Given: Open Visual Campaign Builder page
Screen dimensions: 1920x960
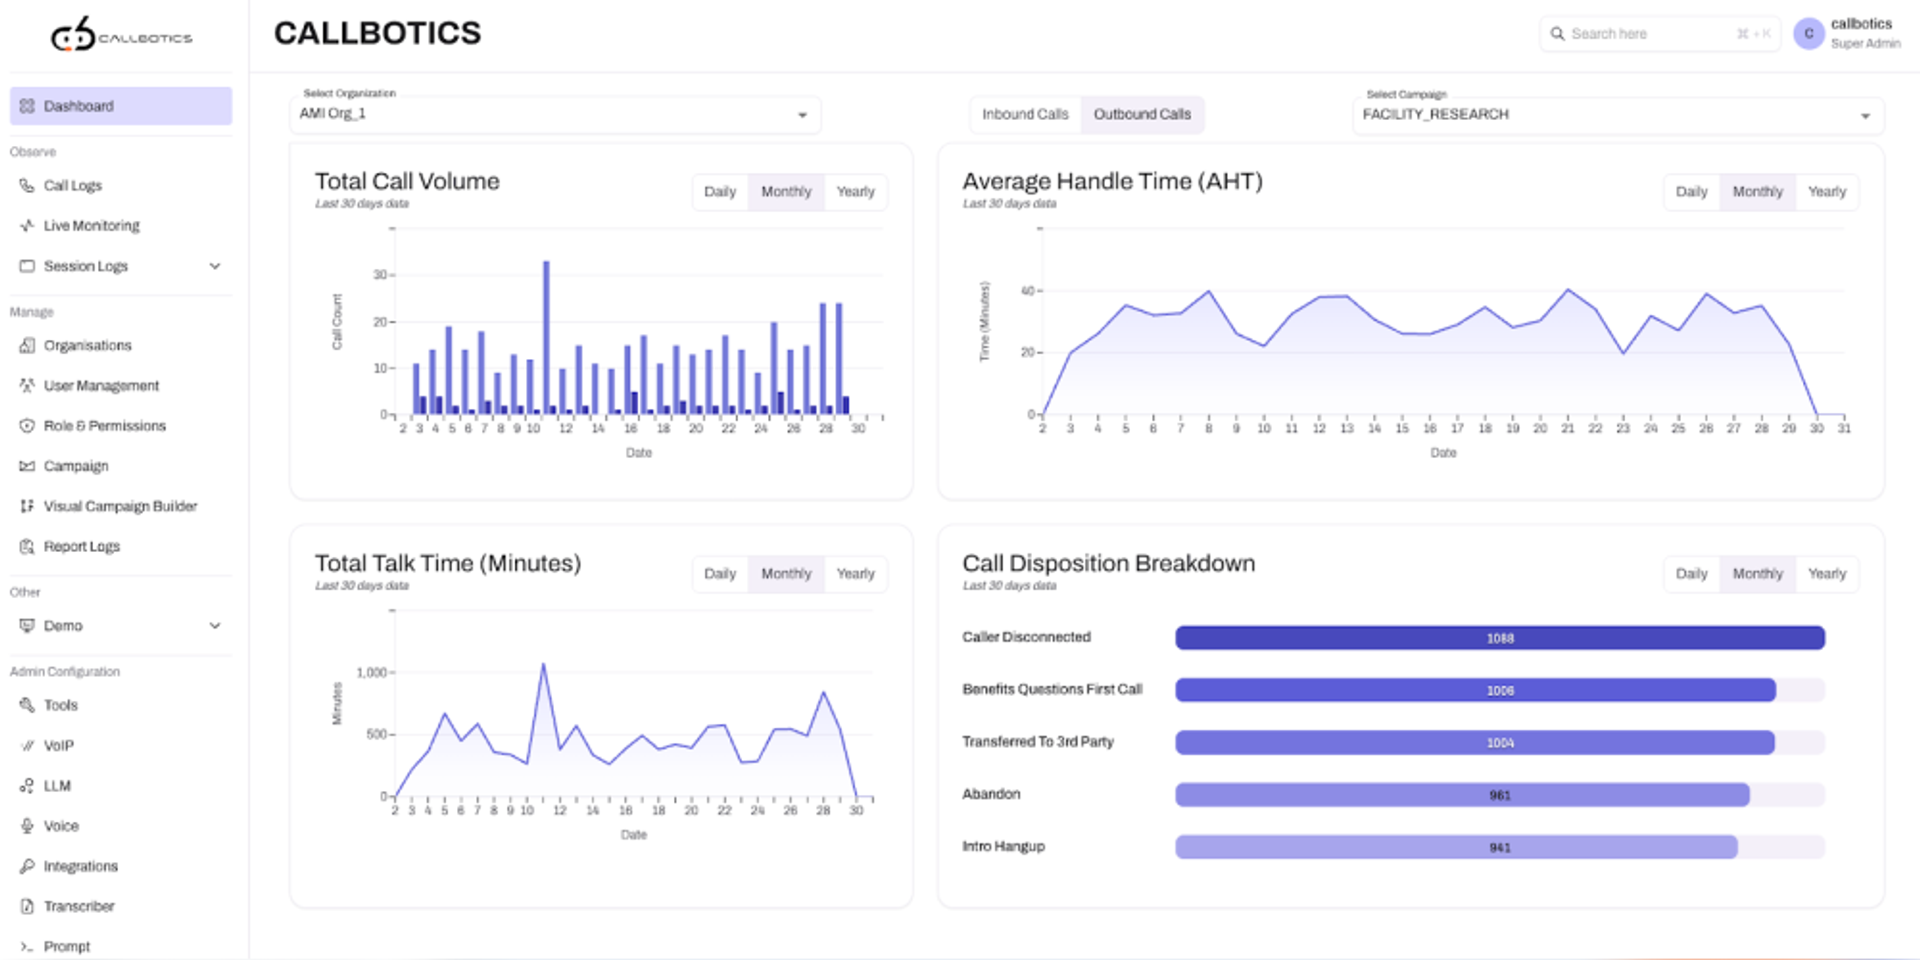Looking at the screenshot, I should tap(121, 506).
